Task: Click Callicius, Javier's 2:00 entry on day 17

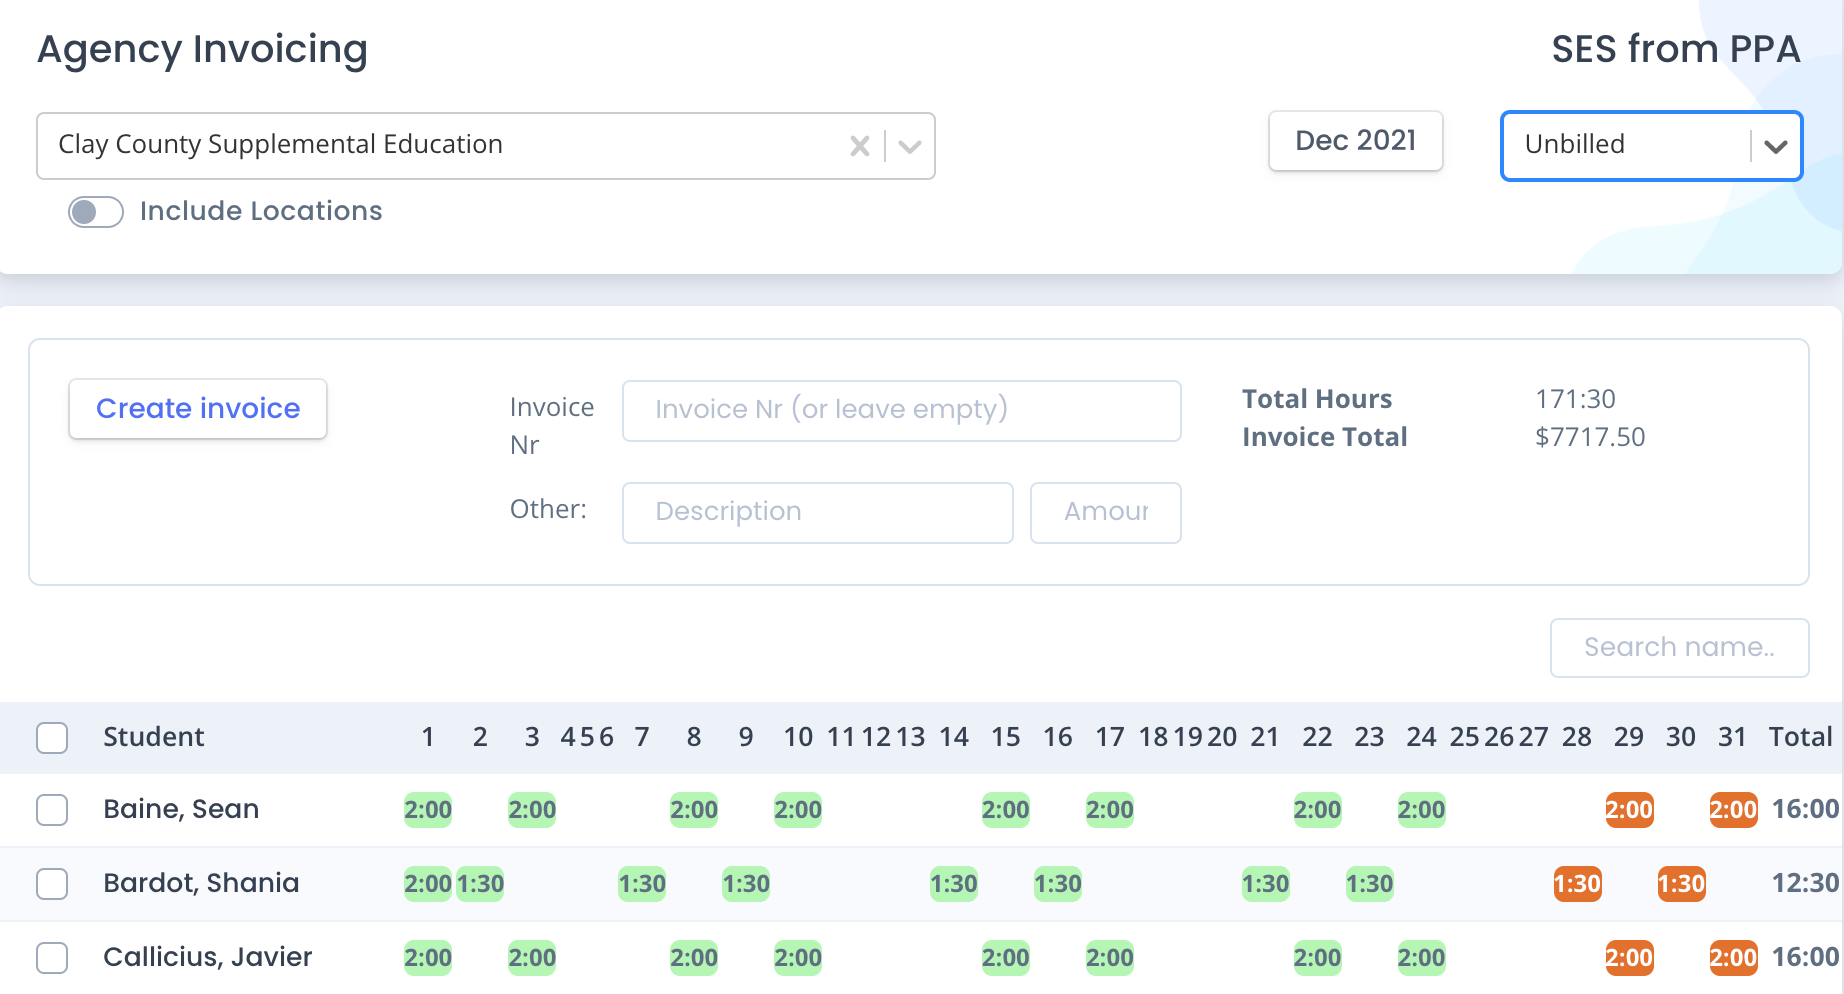Action: pos(1109,958)
